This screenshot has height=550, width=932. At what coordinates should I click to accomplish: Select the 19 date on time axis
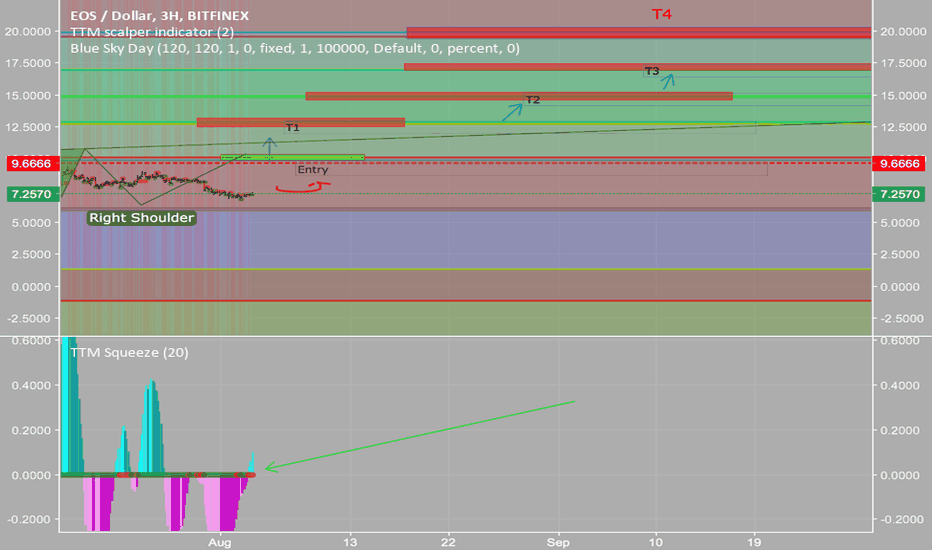tap(754, 542)
